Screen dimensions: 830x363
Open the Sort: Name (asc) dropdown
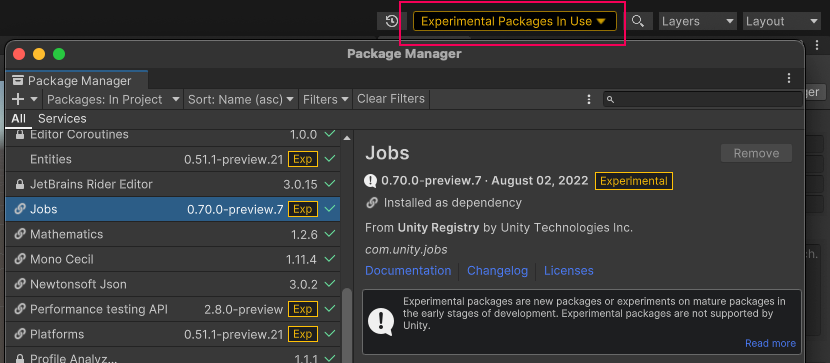[x=241, y=99]
